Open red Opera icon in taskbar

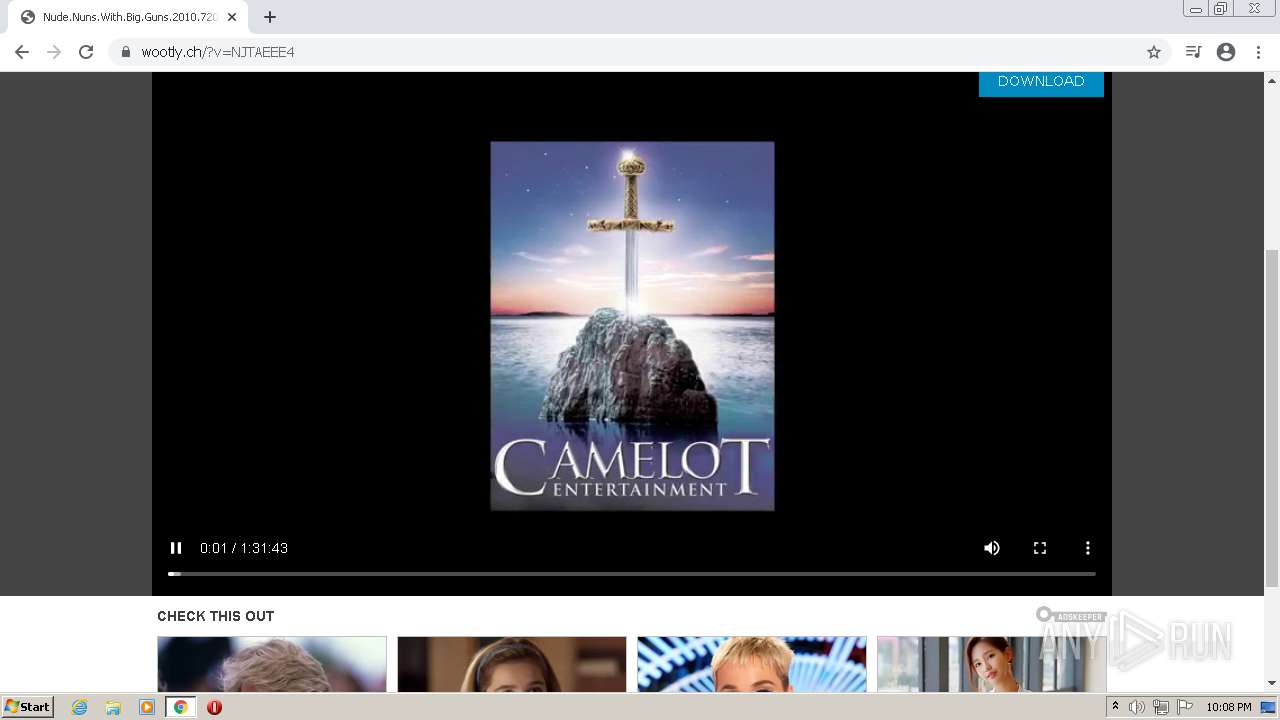[x=214, y=707]
